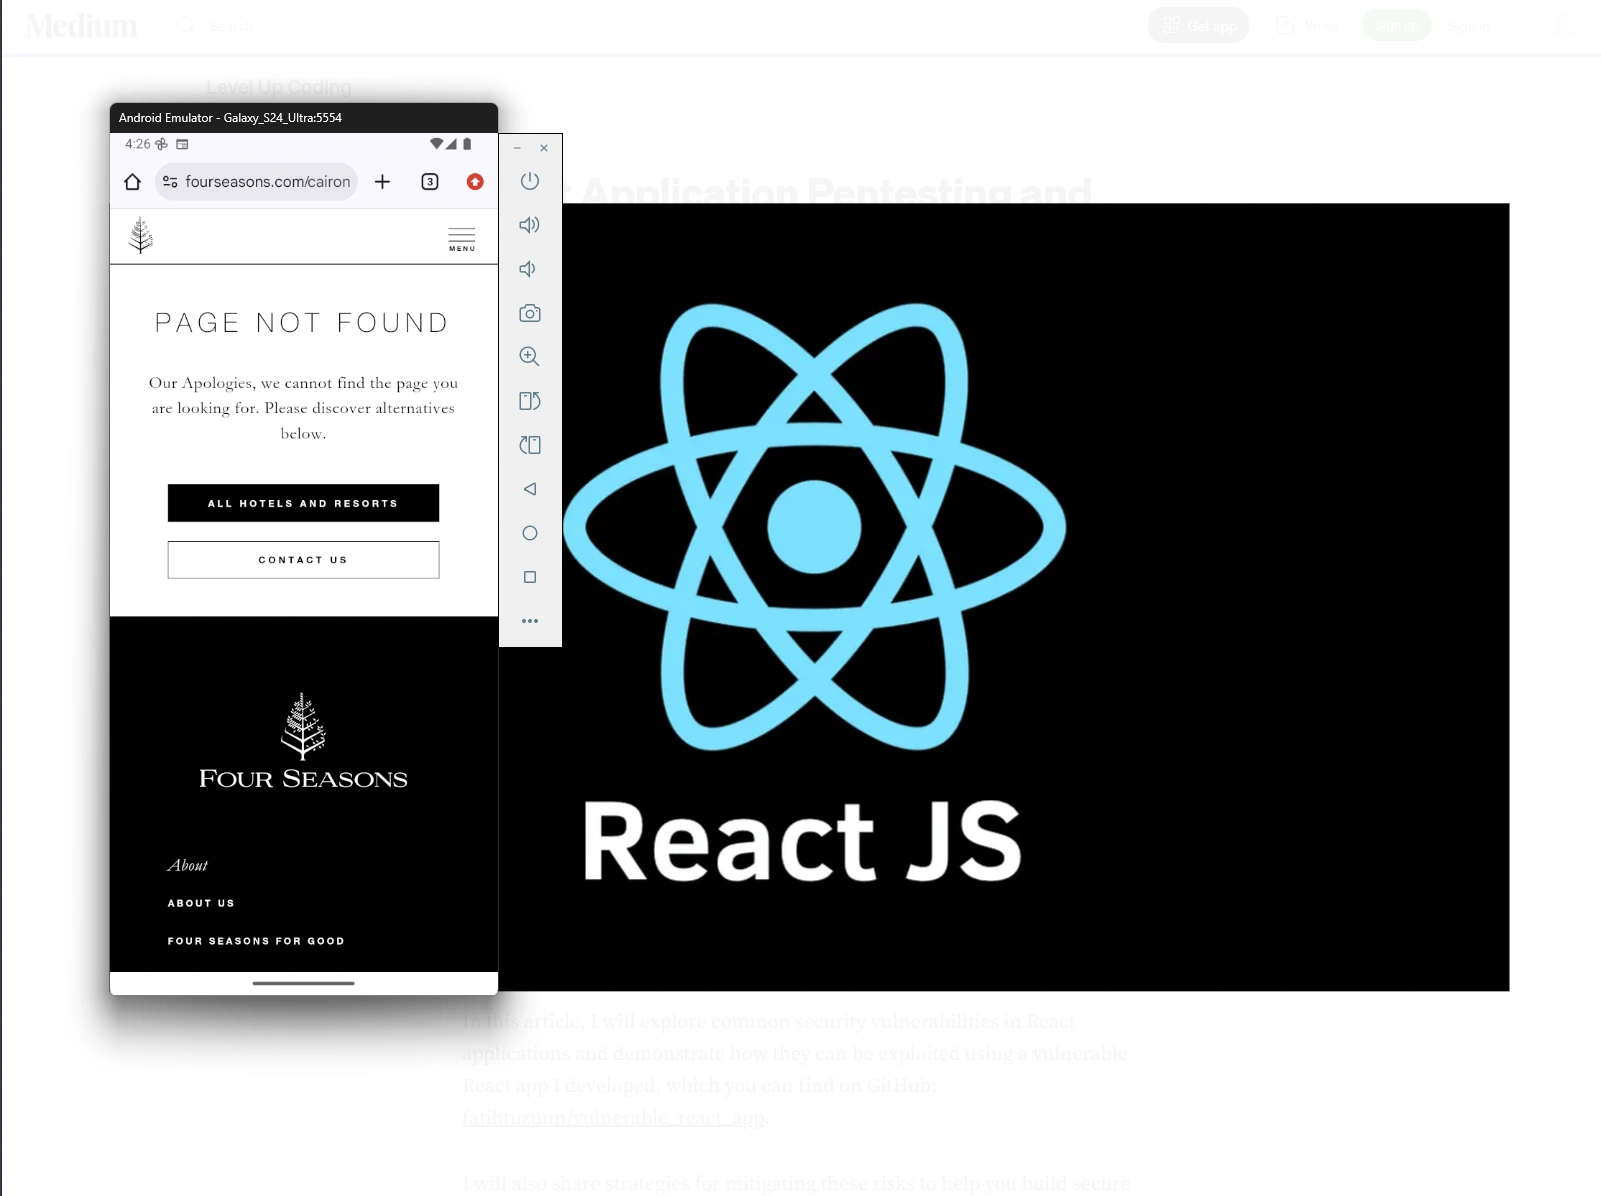The image size is (1601, 1196).
Task: Click the Chrome home icon
Action: 133,181
